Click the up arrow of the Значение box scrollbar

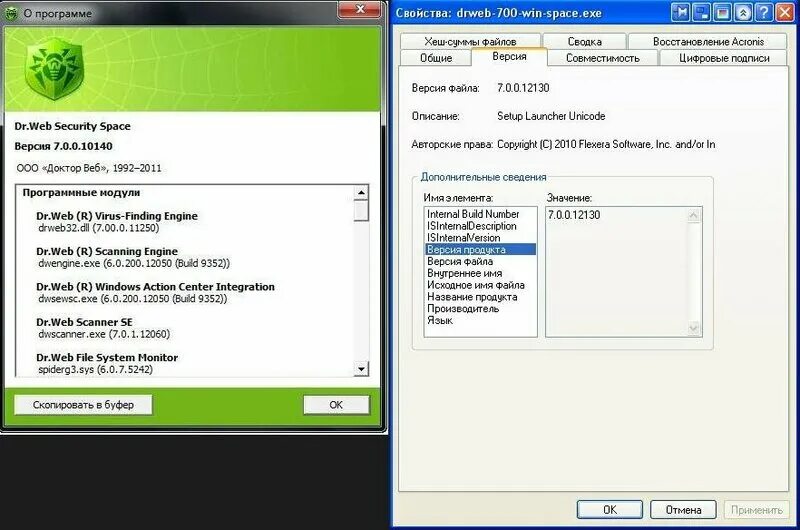(693, 215)
